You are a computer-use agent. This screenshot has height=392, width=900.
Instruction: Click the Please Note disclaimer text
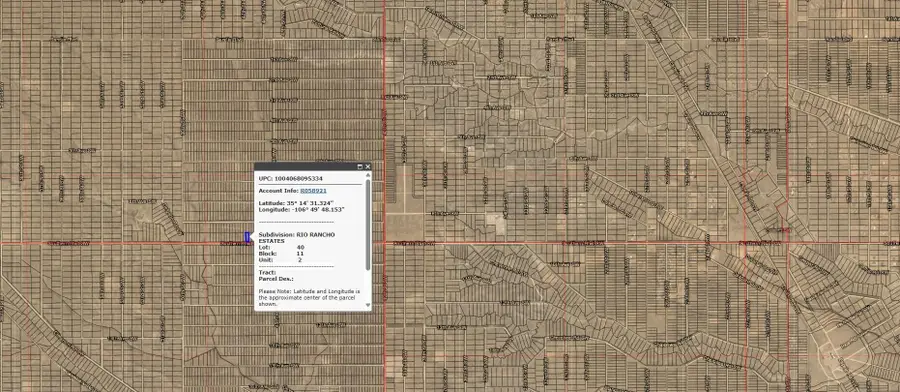pyautogui.click(x=309, y=298)
